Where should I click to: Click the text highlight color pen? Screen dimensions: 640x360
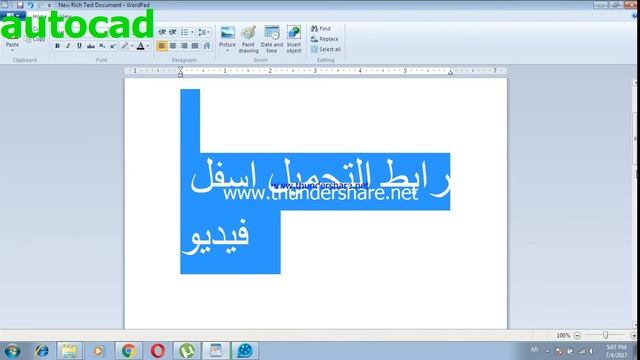coord(125,46)
